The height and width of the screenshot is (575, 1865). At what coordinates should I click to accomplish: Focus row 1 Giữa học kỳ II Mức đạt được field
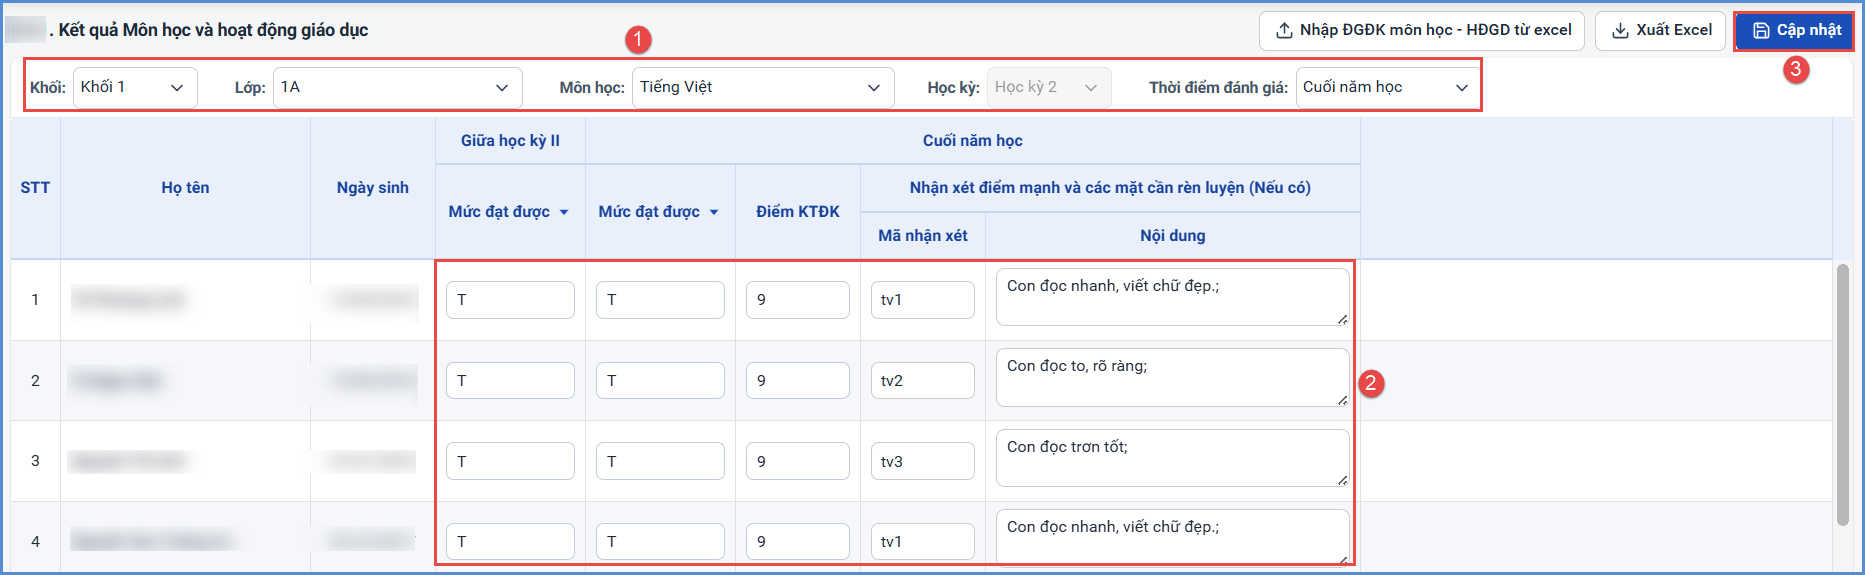pyautogui.click(x=510, y=300)
